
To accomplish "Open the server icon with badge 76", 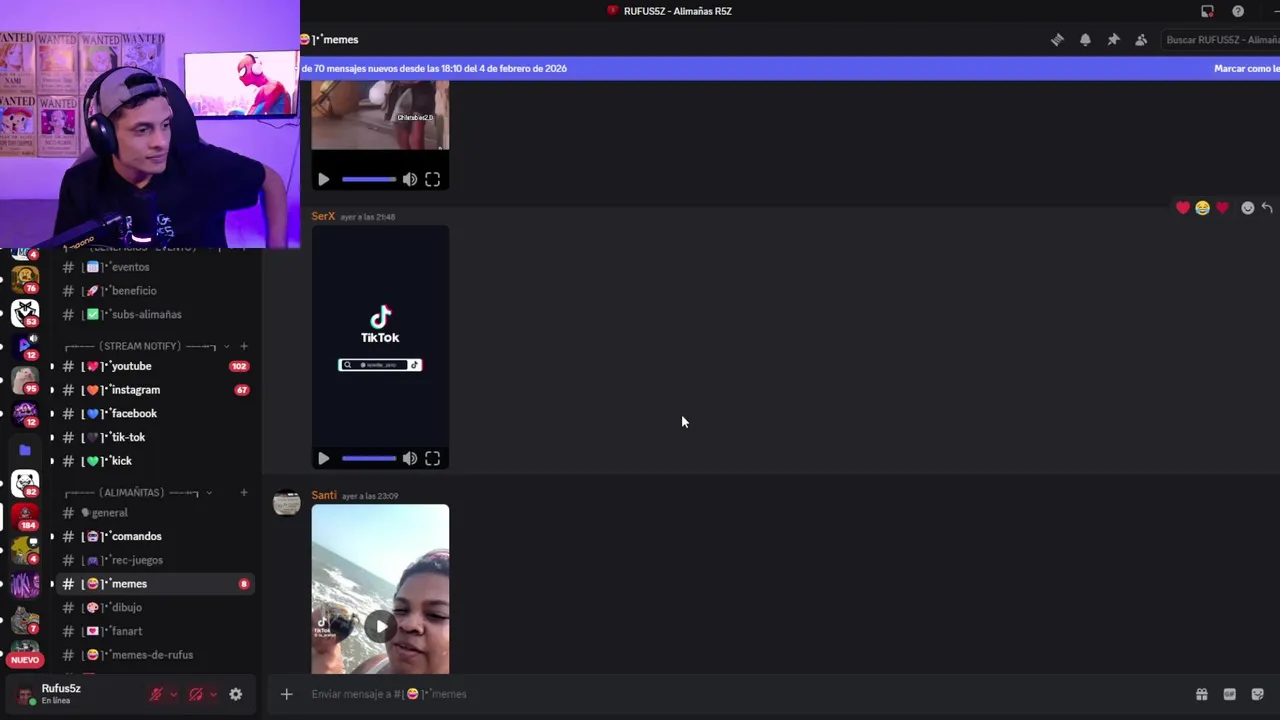I will 25,279.
